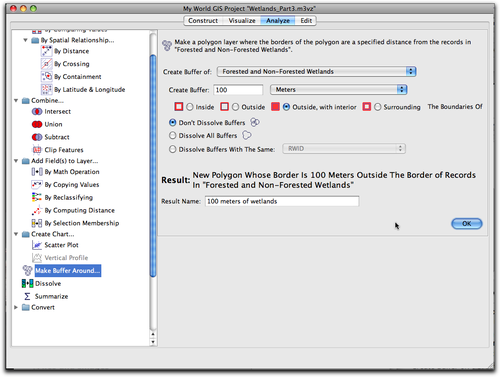Click the By Latitude & Longitude icon

click(46, 89)
